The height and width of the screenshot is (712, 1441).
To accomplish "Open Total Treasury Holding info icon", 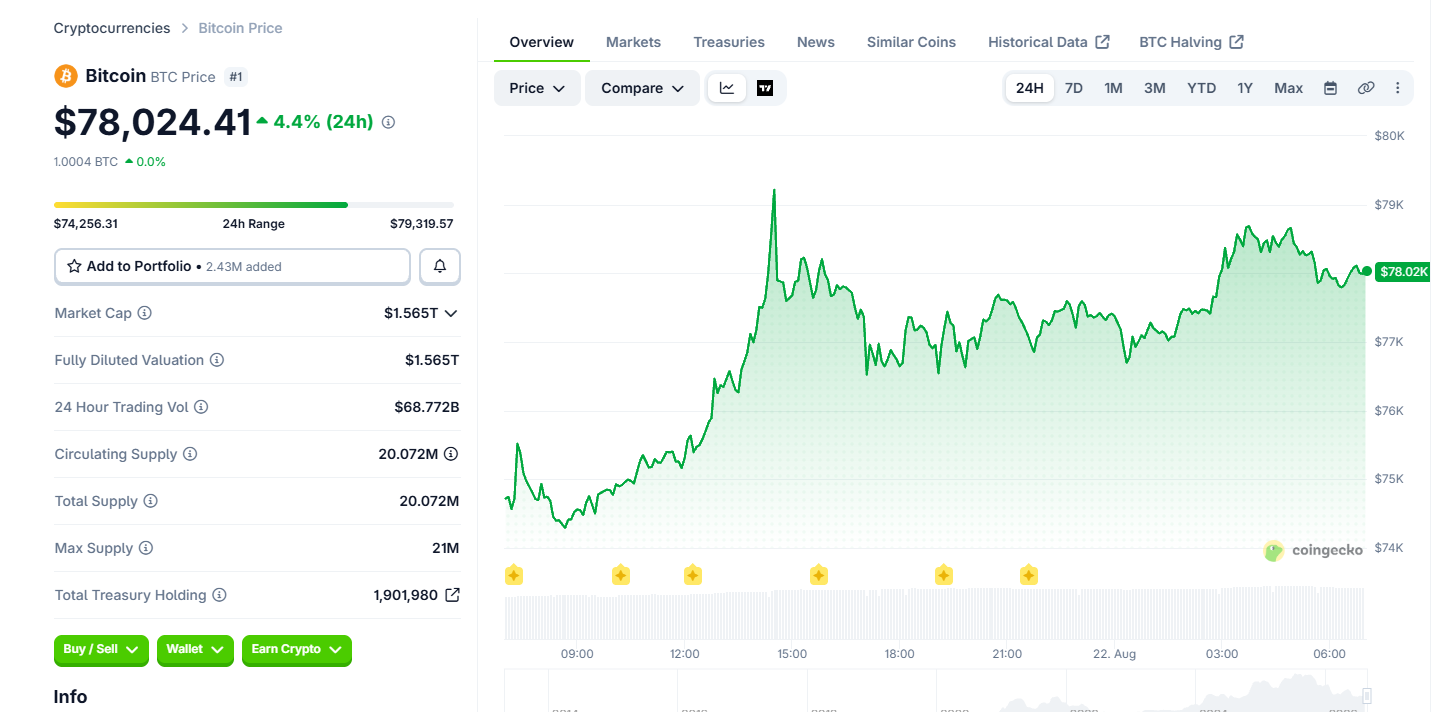I will click(x=219, y=595).
